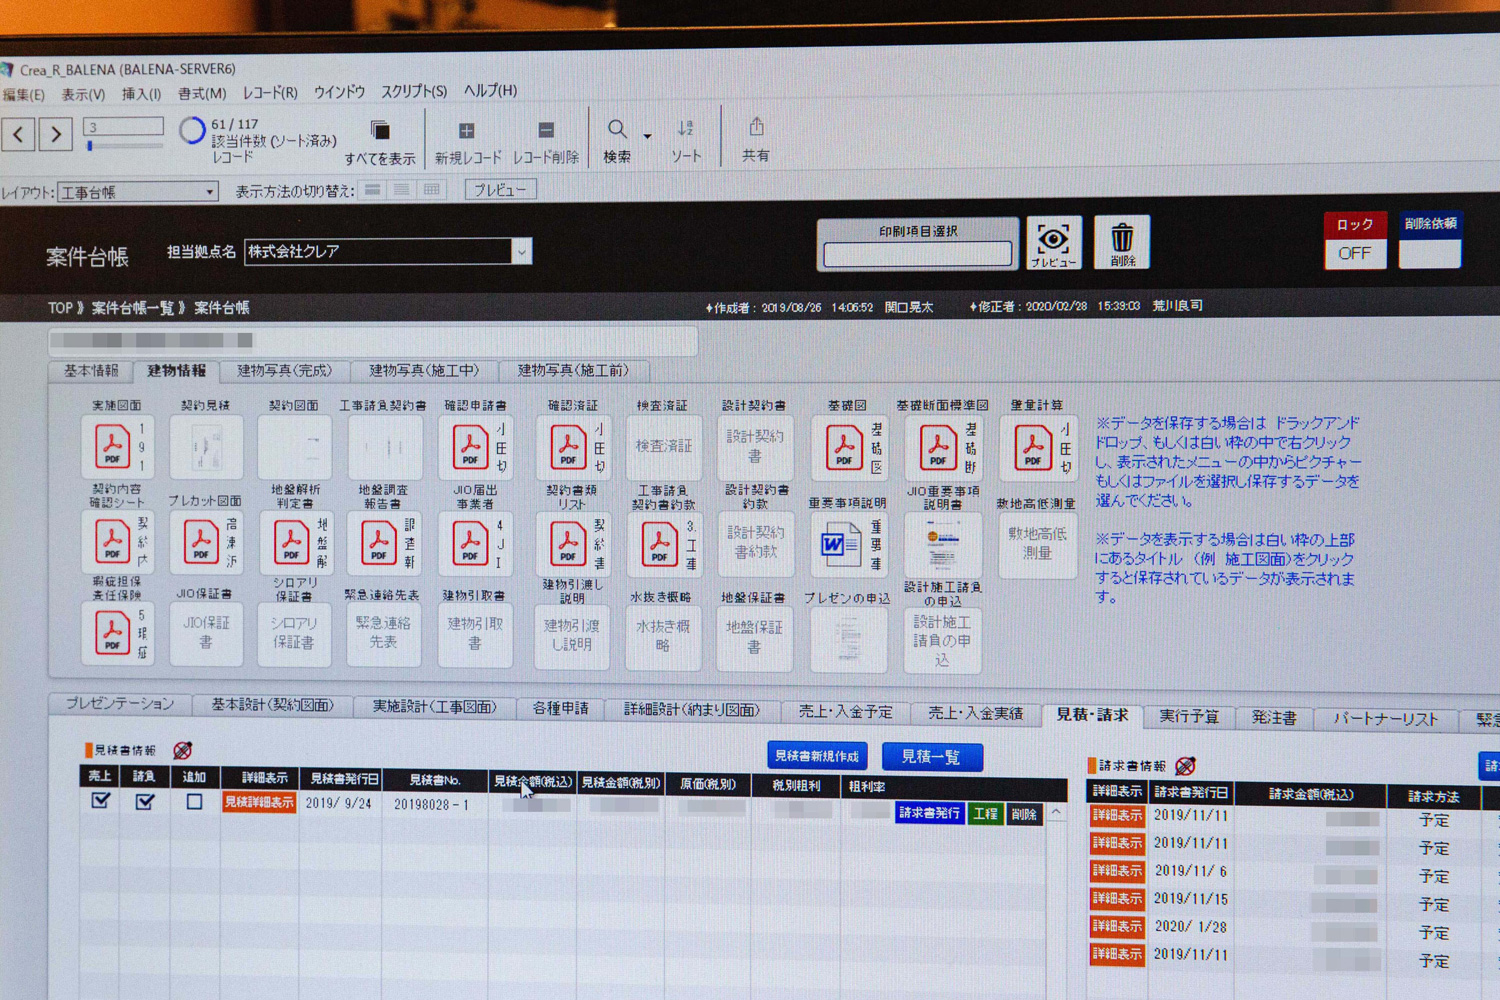This screenshot has width=1500, height=1000.
Task: Open the JIO重要事項説明書 thumbnail
Action: (x=942, y=547)
